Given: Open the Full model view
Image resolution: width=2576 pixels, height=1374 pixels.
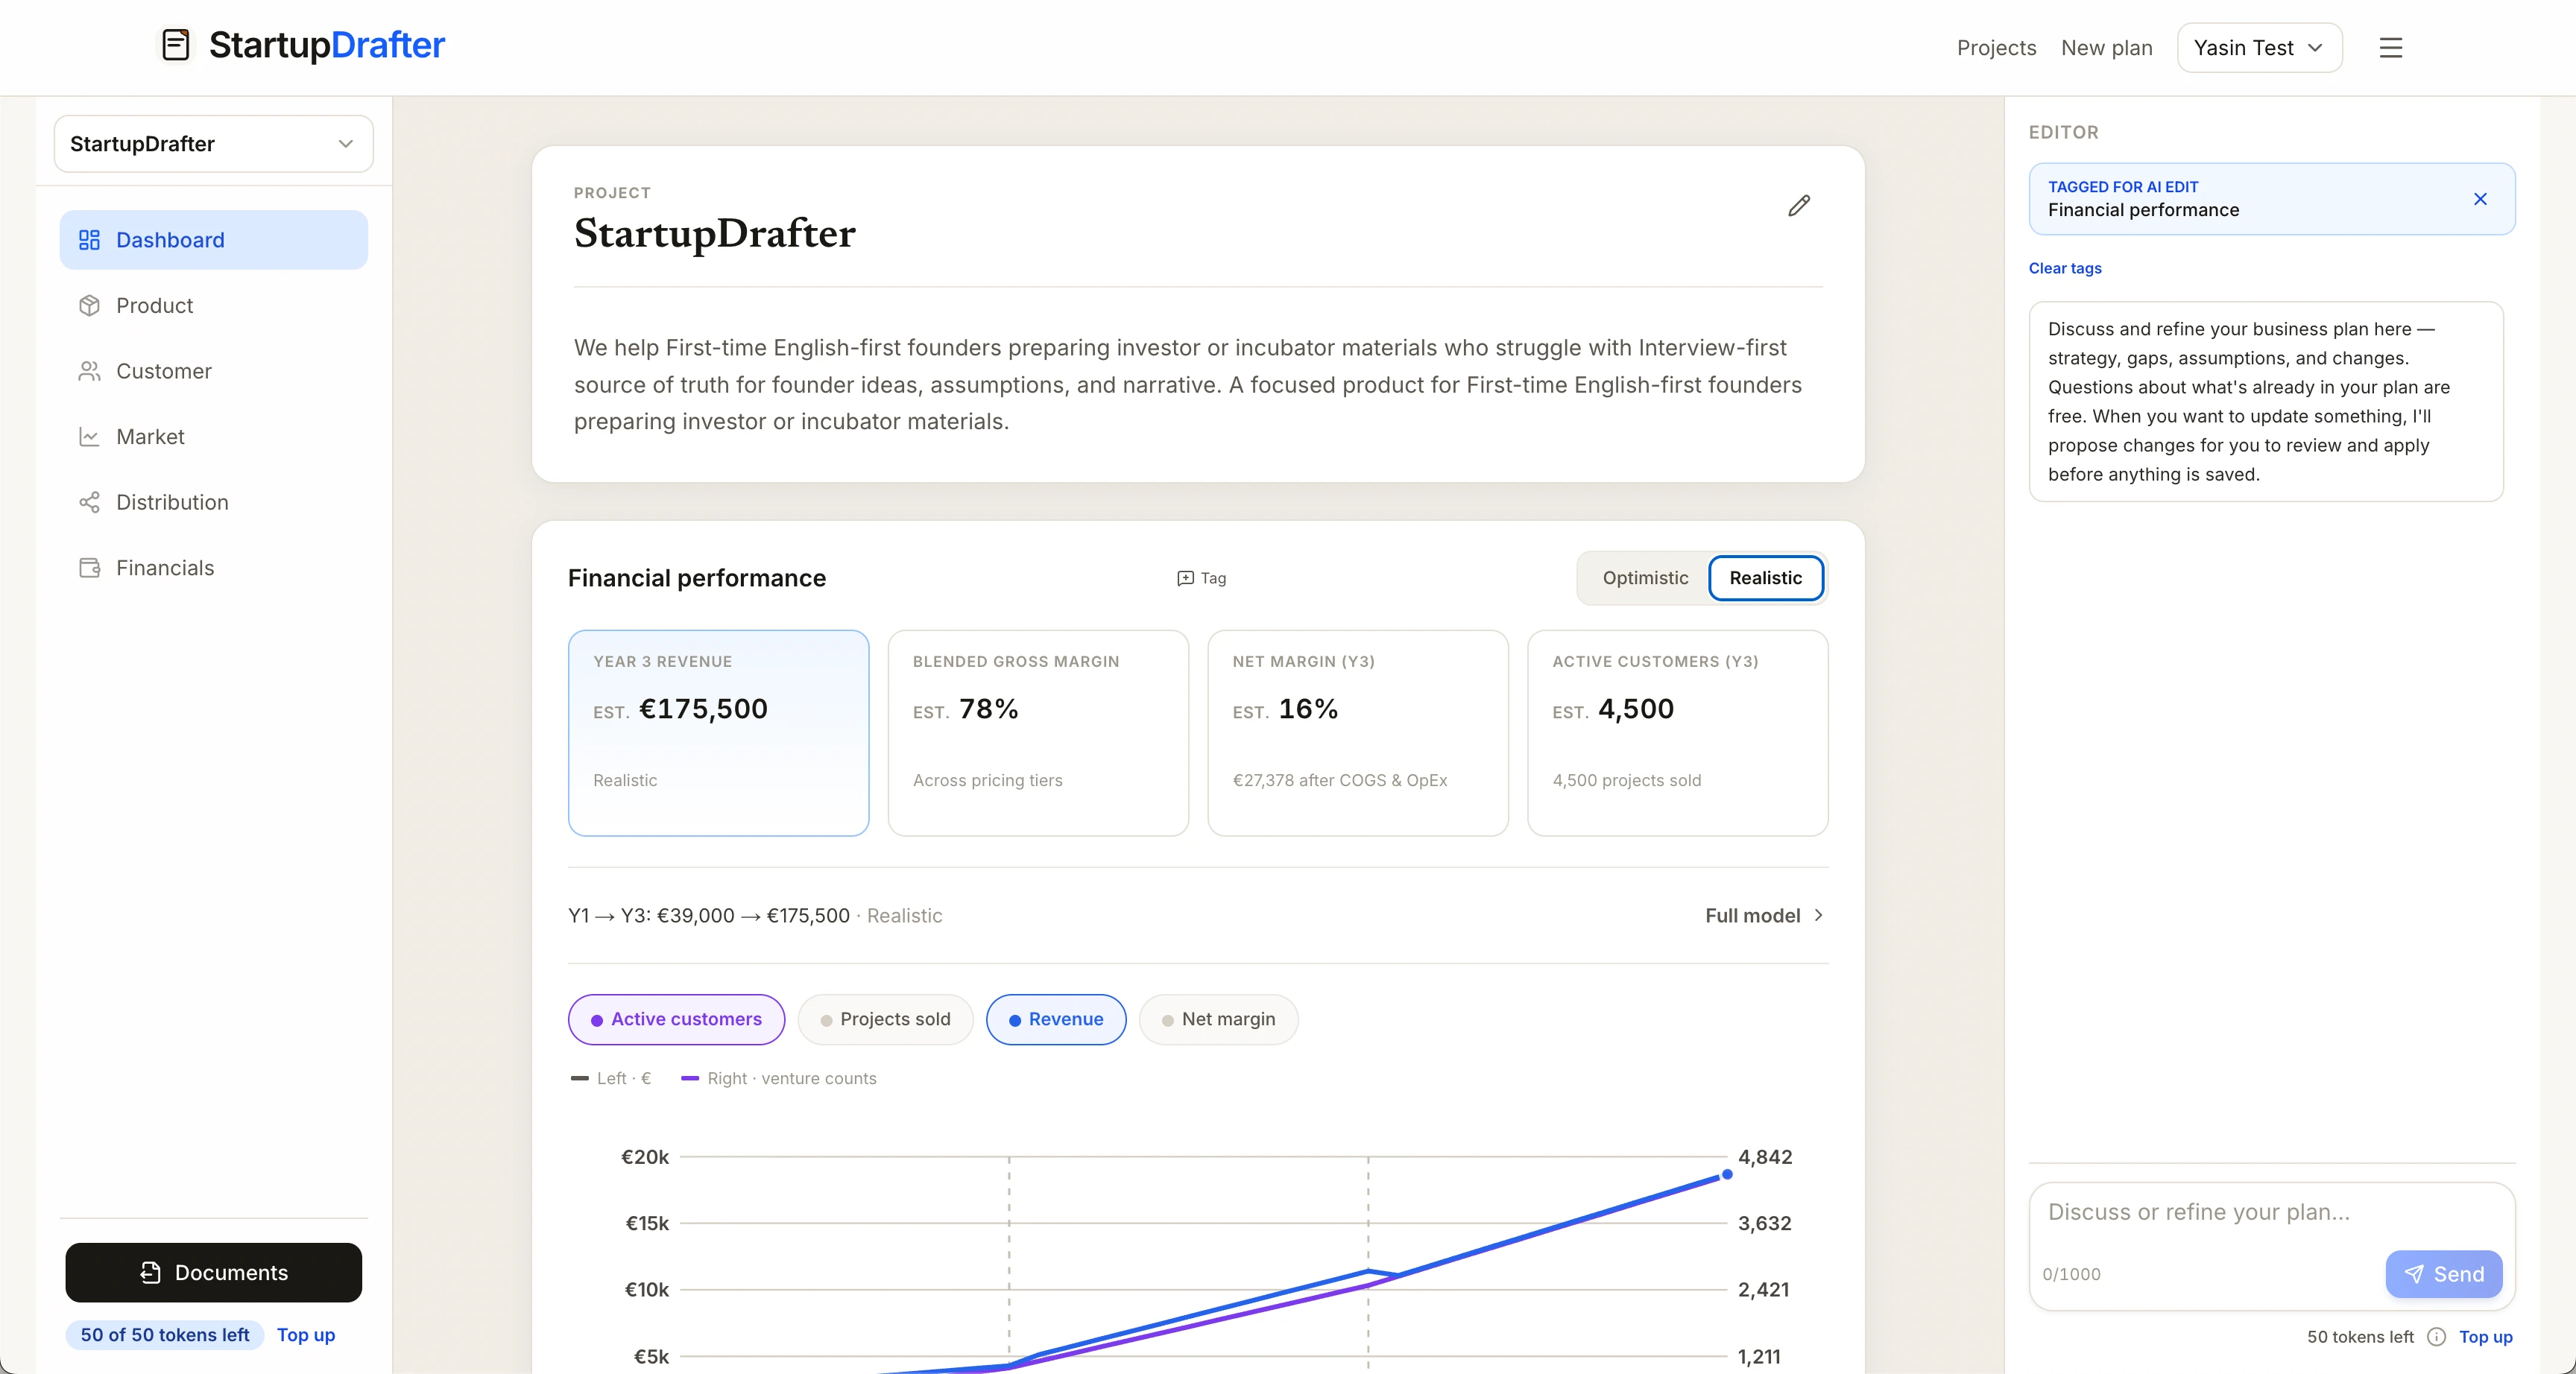Looking at the screenshot, I should pyautogui.click(x=1765, y=916).
